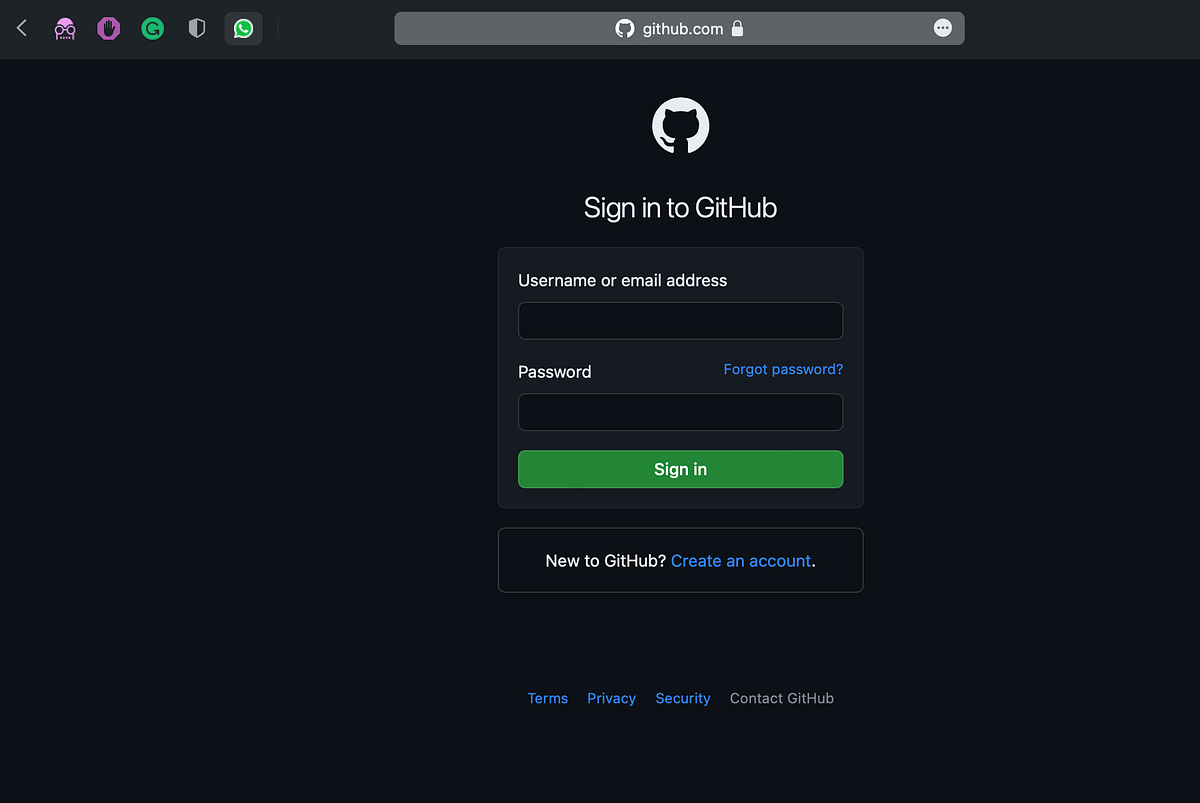Open the WhatsApp extension icon
Viewport: 1200px width, 803px height.
pyautogui.click(x=242, y=28)
